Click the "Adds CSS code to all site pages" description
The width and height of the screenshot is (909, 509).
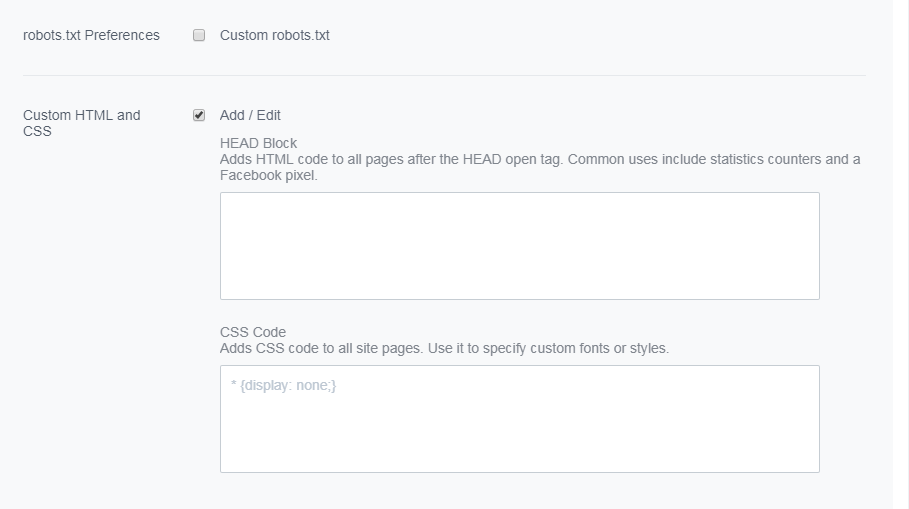444,348
